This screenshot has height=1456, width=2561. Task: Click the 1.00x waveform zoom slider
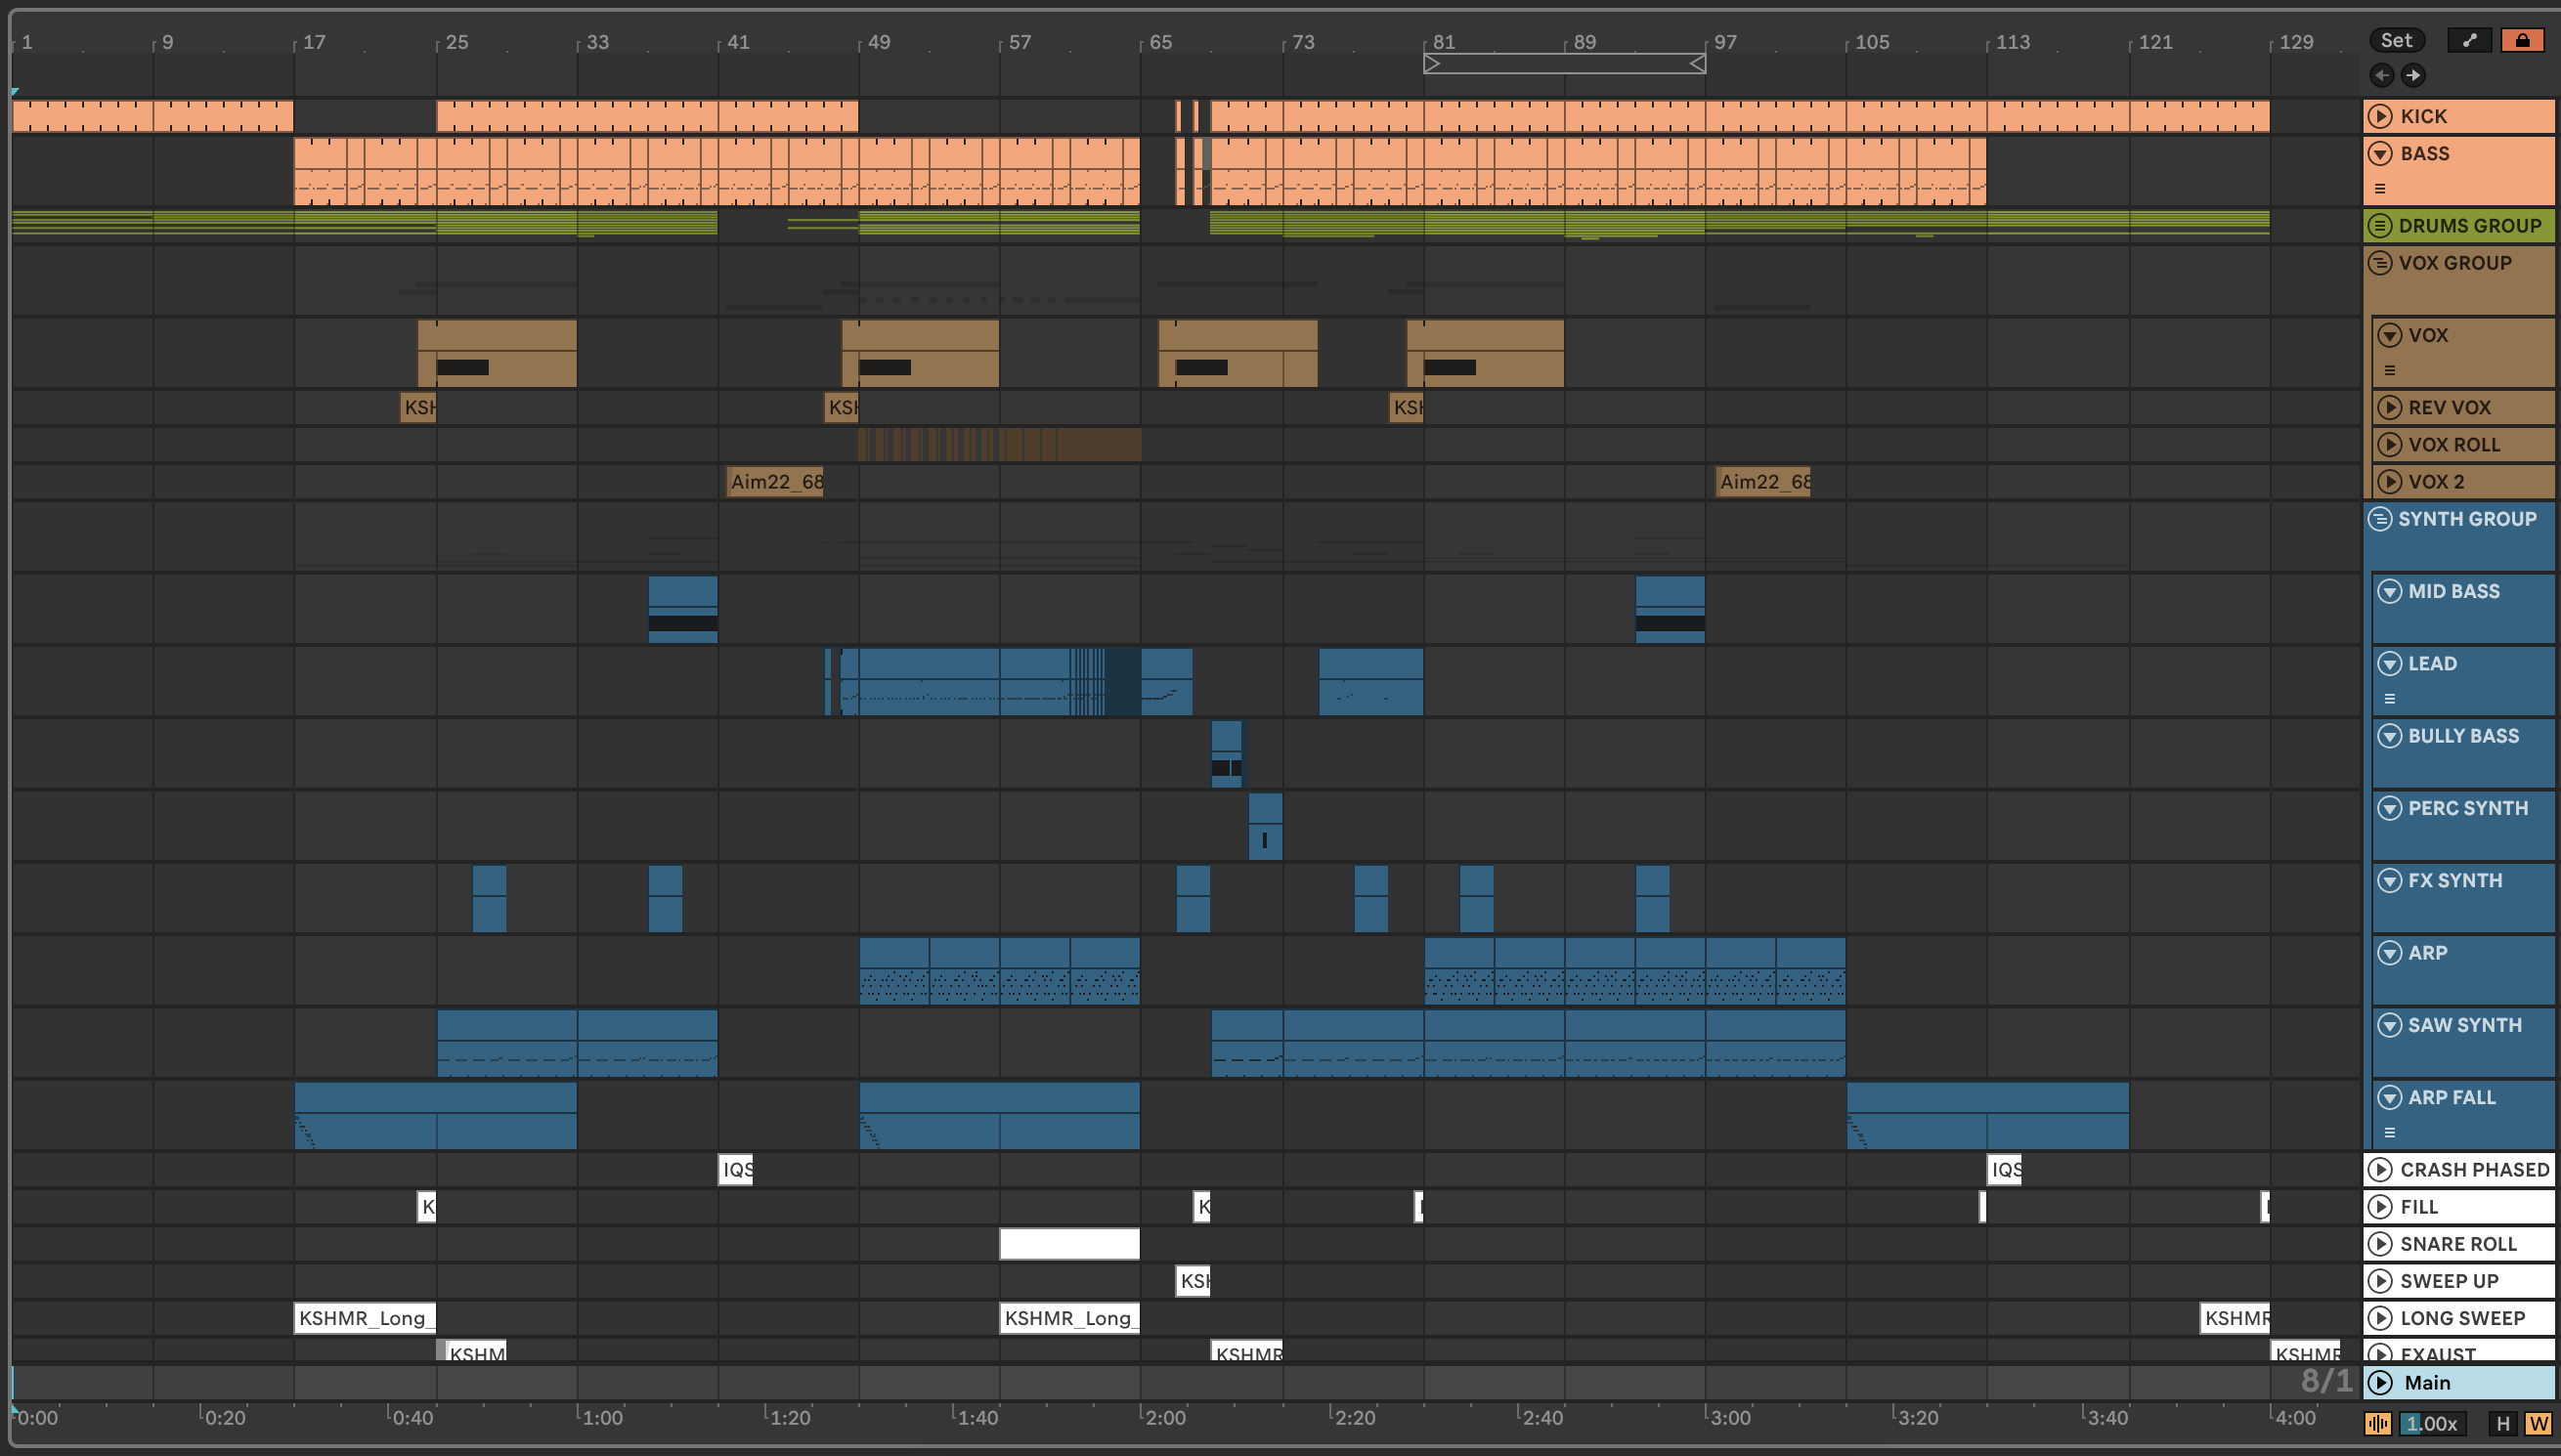[x=2432, y=1423]
